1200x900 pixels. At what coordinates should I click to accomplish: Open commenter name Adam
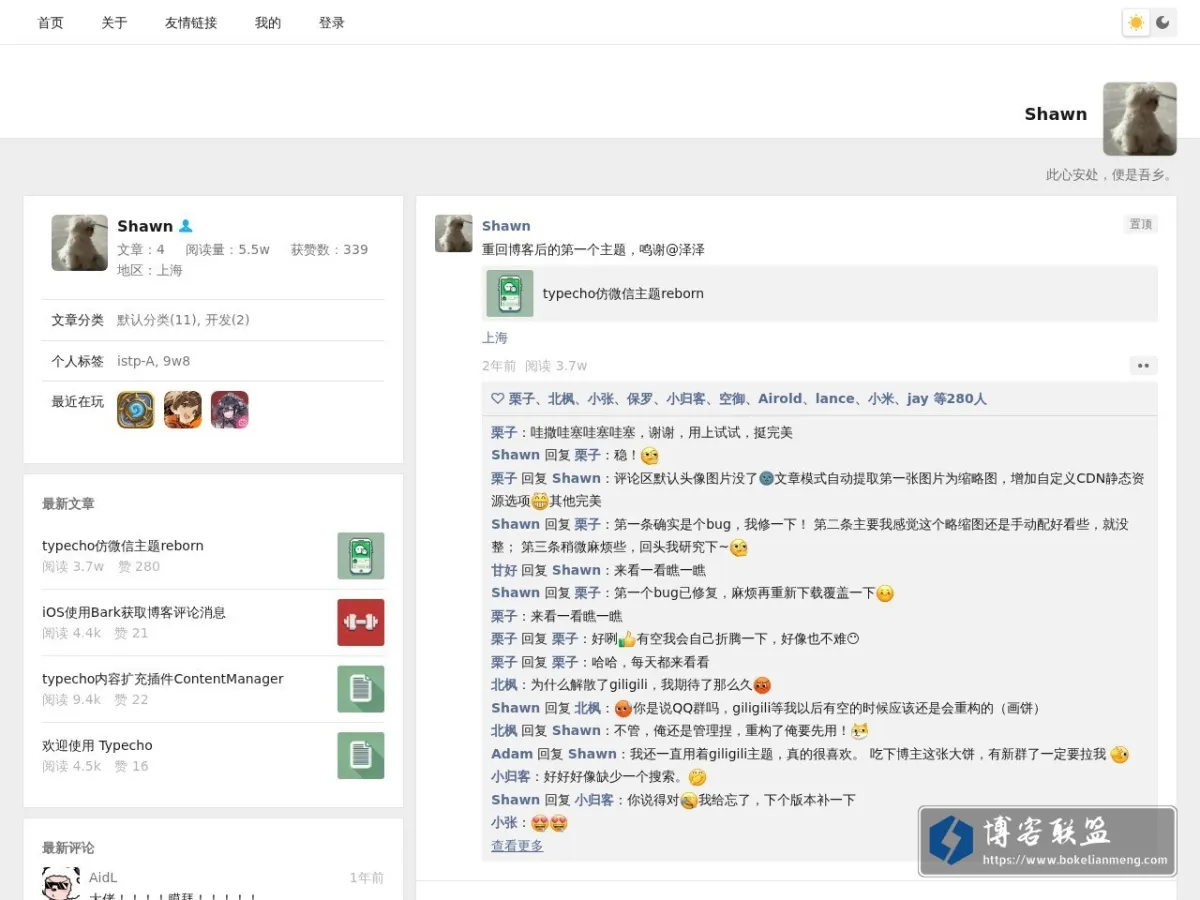click(x=512, y=754)
